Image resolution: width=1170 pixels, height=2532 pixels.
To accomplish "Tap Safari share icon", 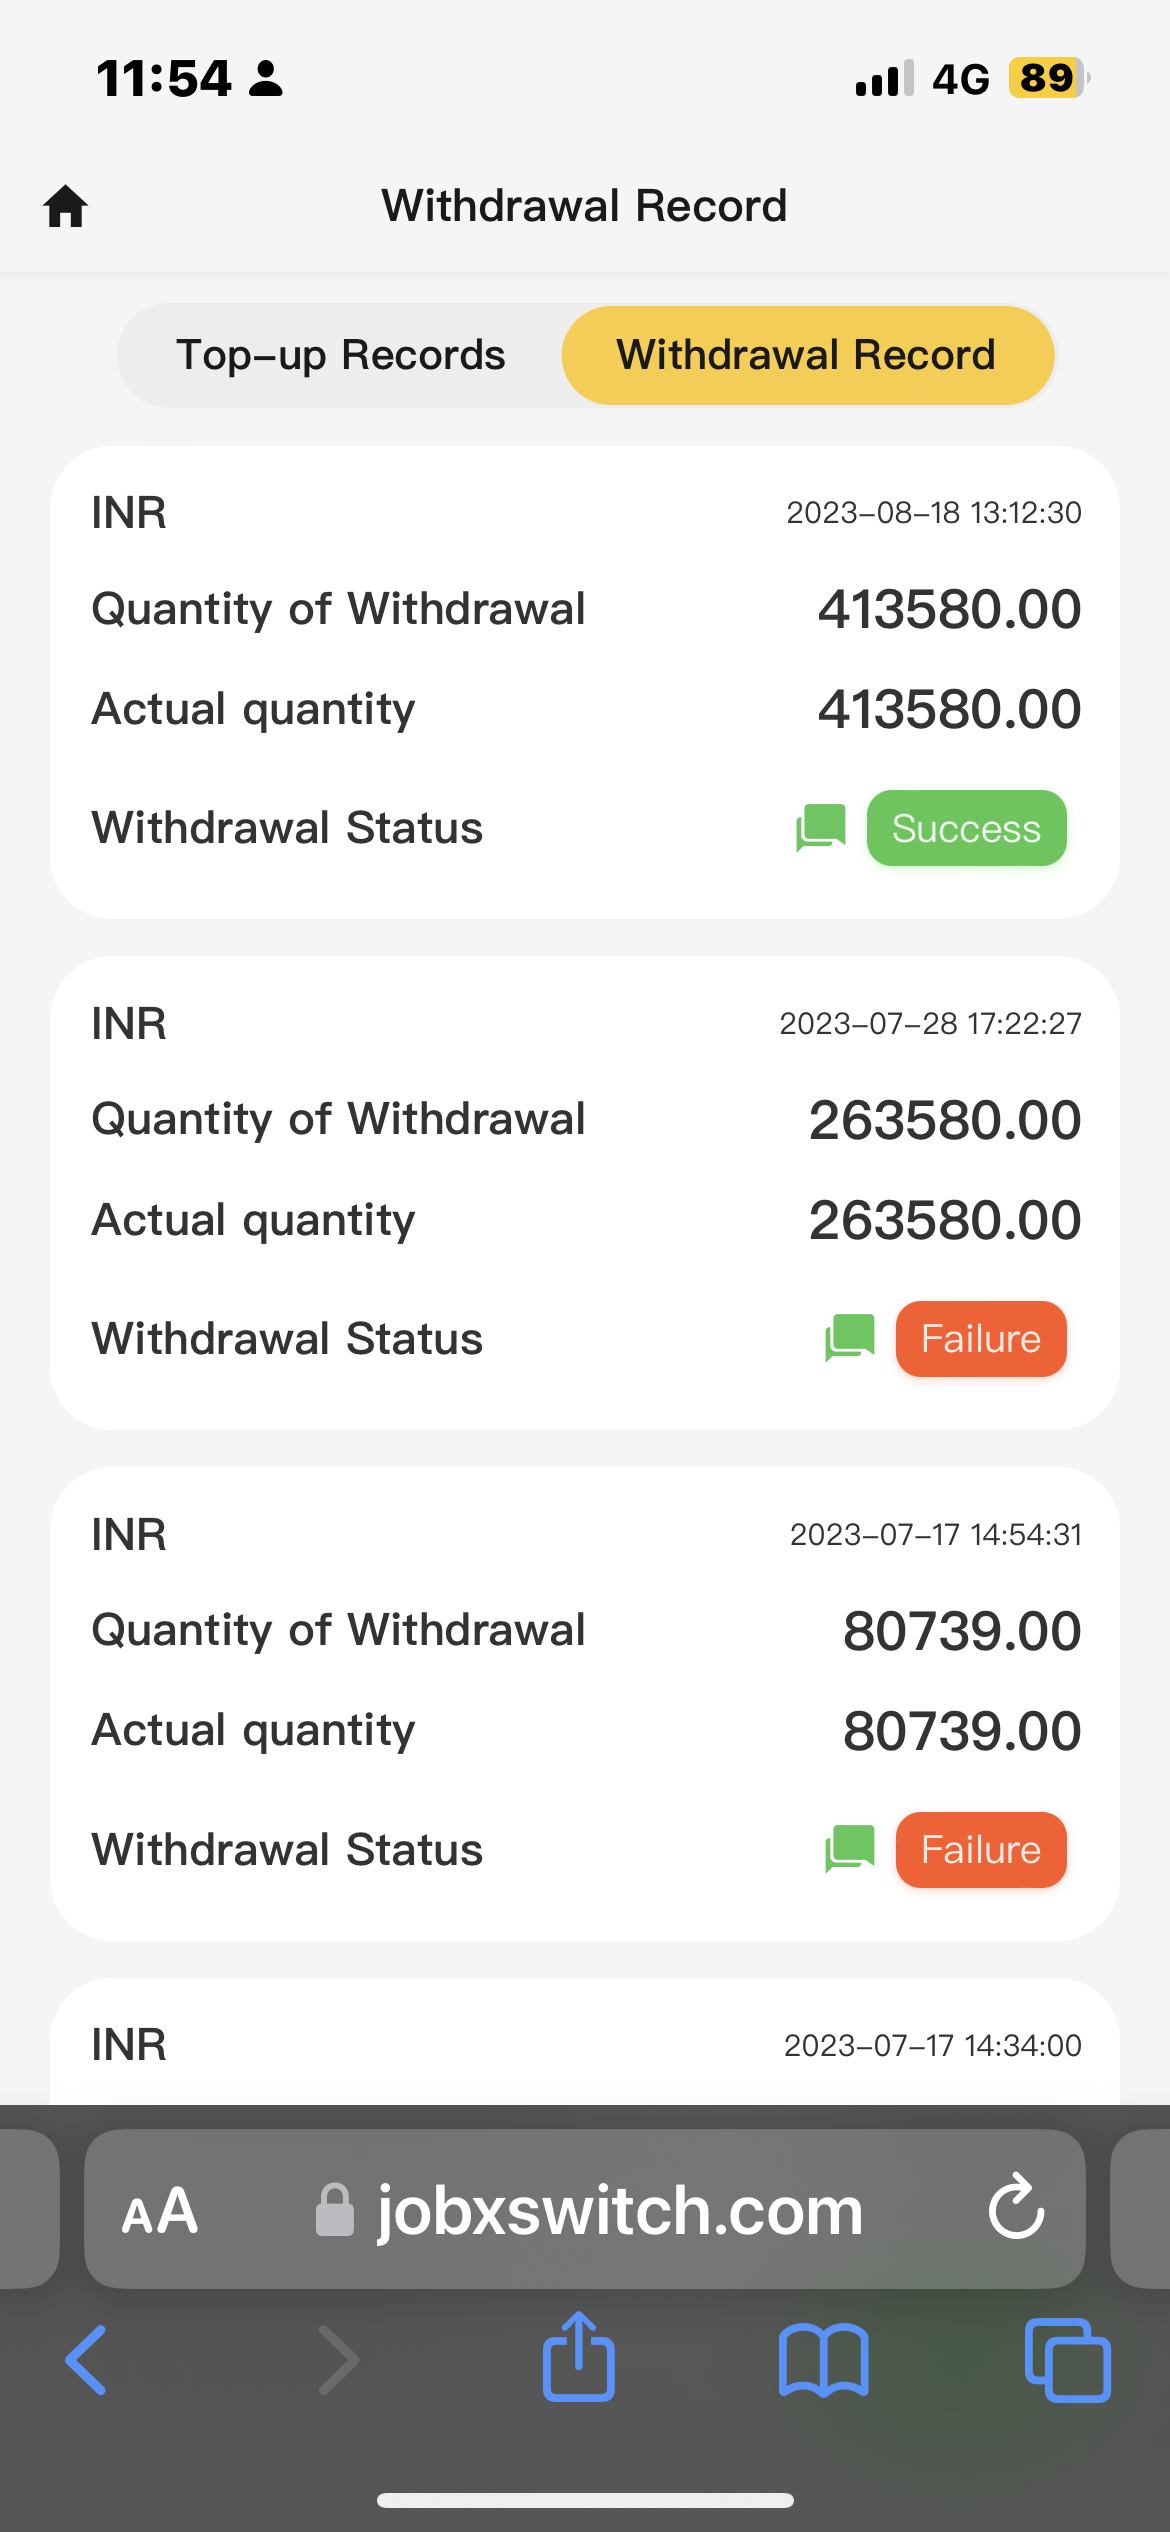I will point(578,2359).
